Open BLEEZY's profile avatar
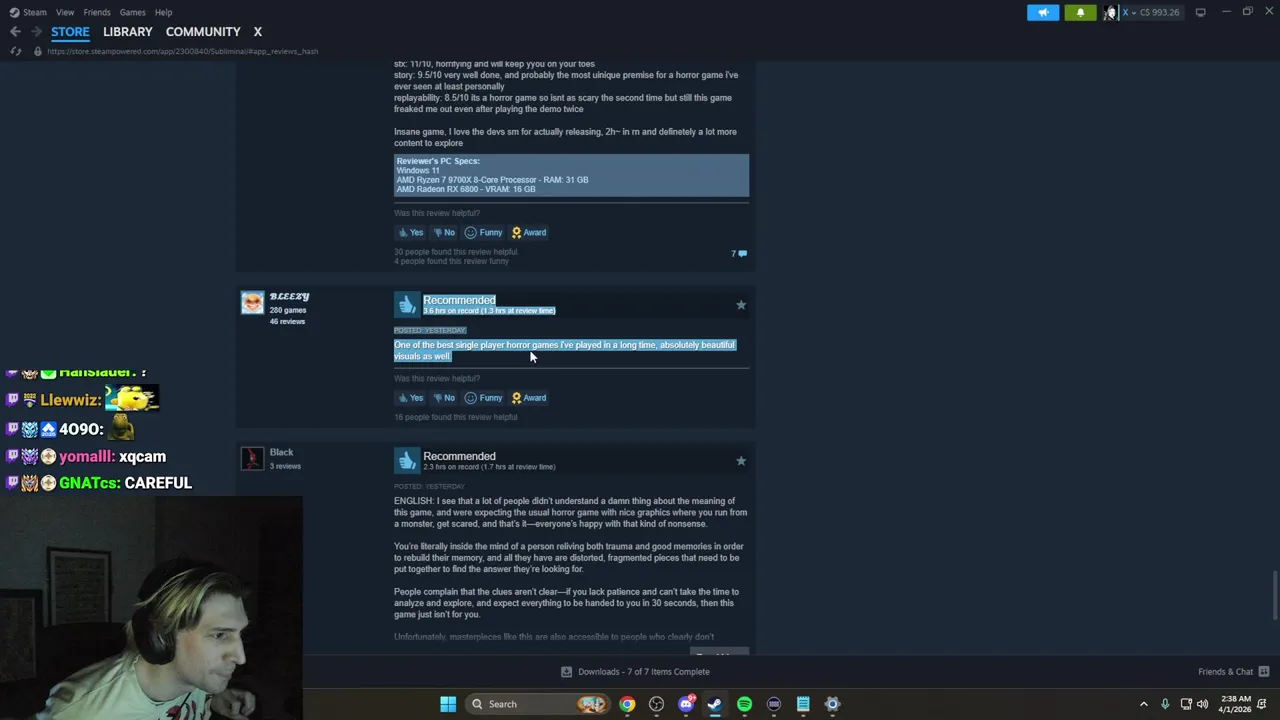Screen dimensions: 1280x720 pyautogui.click(x=252, y=303)
